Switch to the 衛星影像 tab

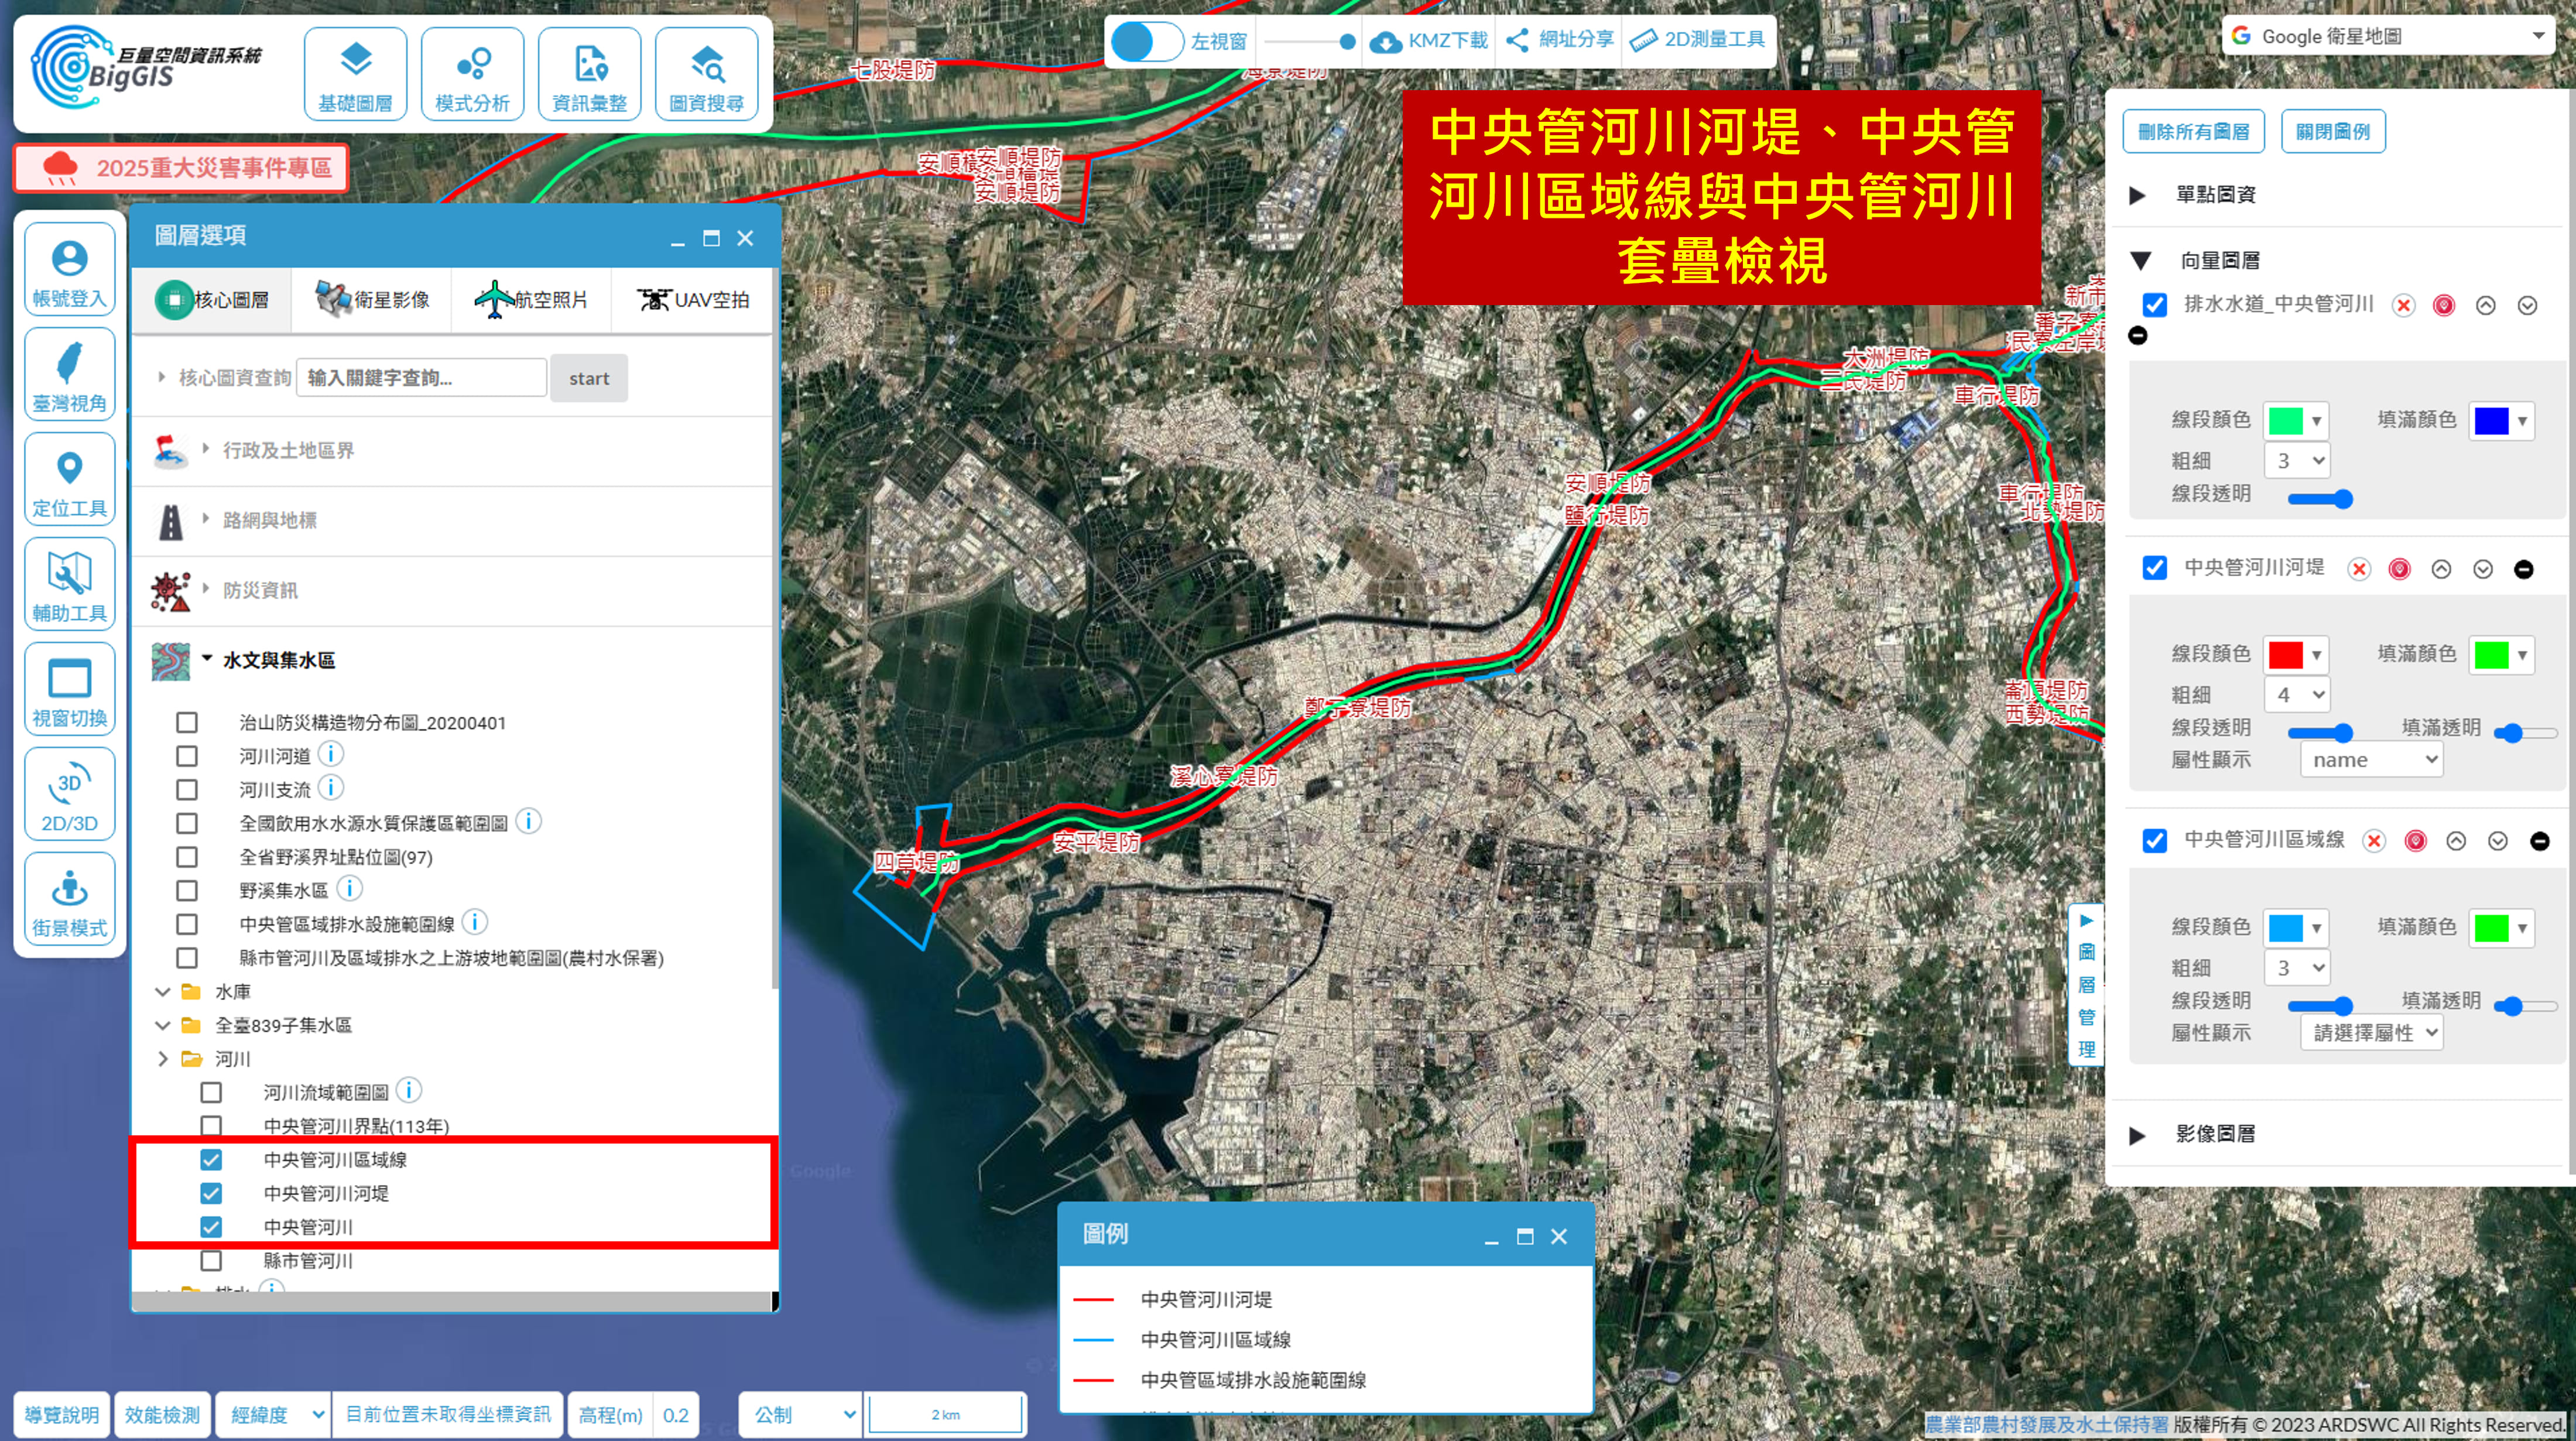coord(372,299)
